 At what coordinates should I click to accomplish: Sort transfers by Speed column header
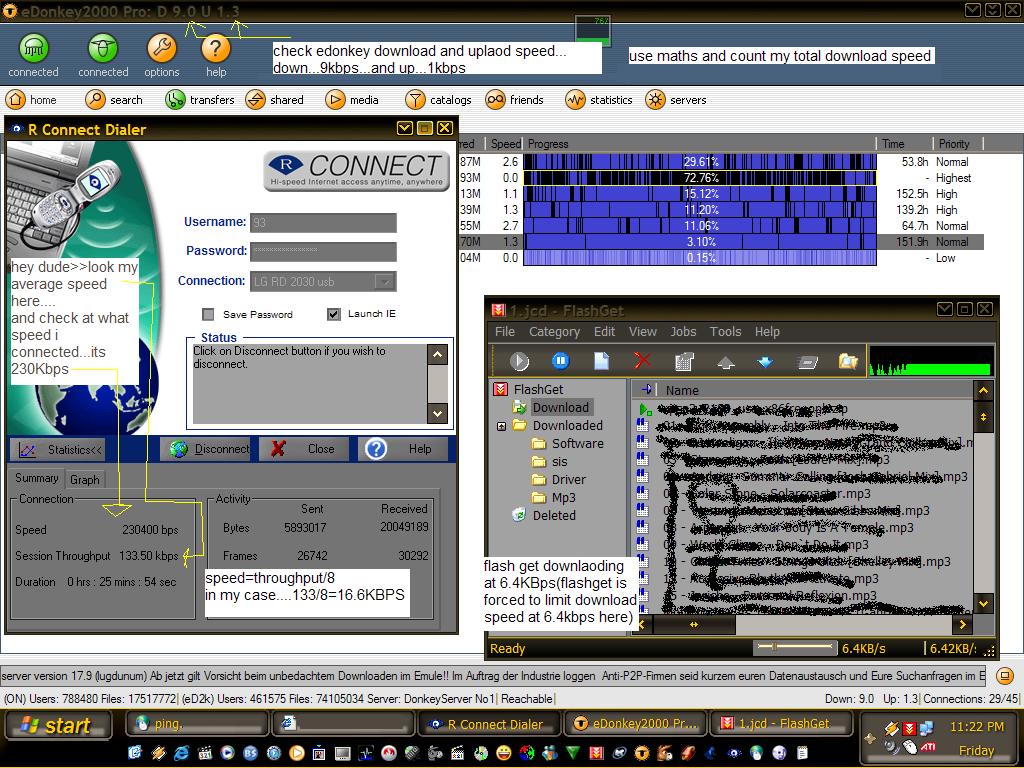point(505,144)
